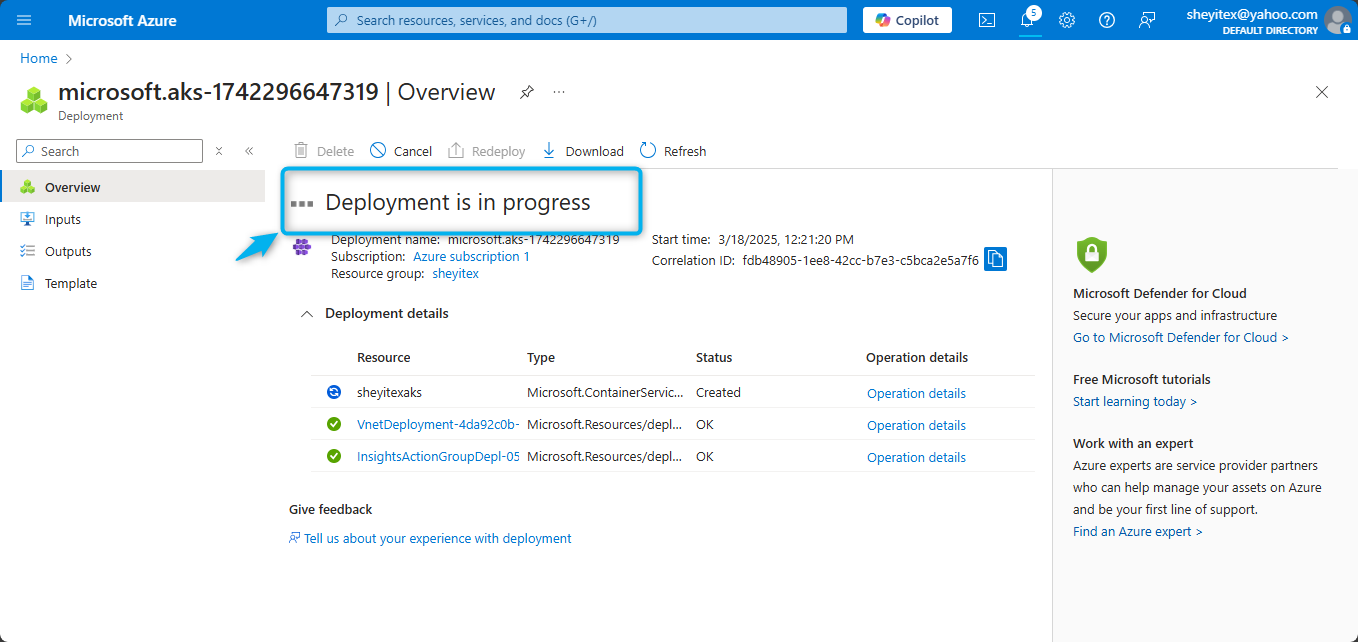Open the more options ellipsis beside Overview
This screenshot has width=1358, height=642.
tap(559, 92)
